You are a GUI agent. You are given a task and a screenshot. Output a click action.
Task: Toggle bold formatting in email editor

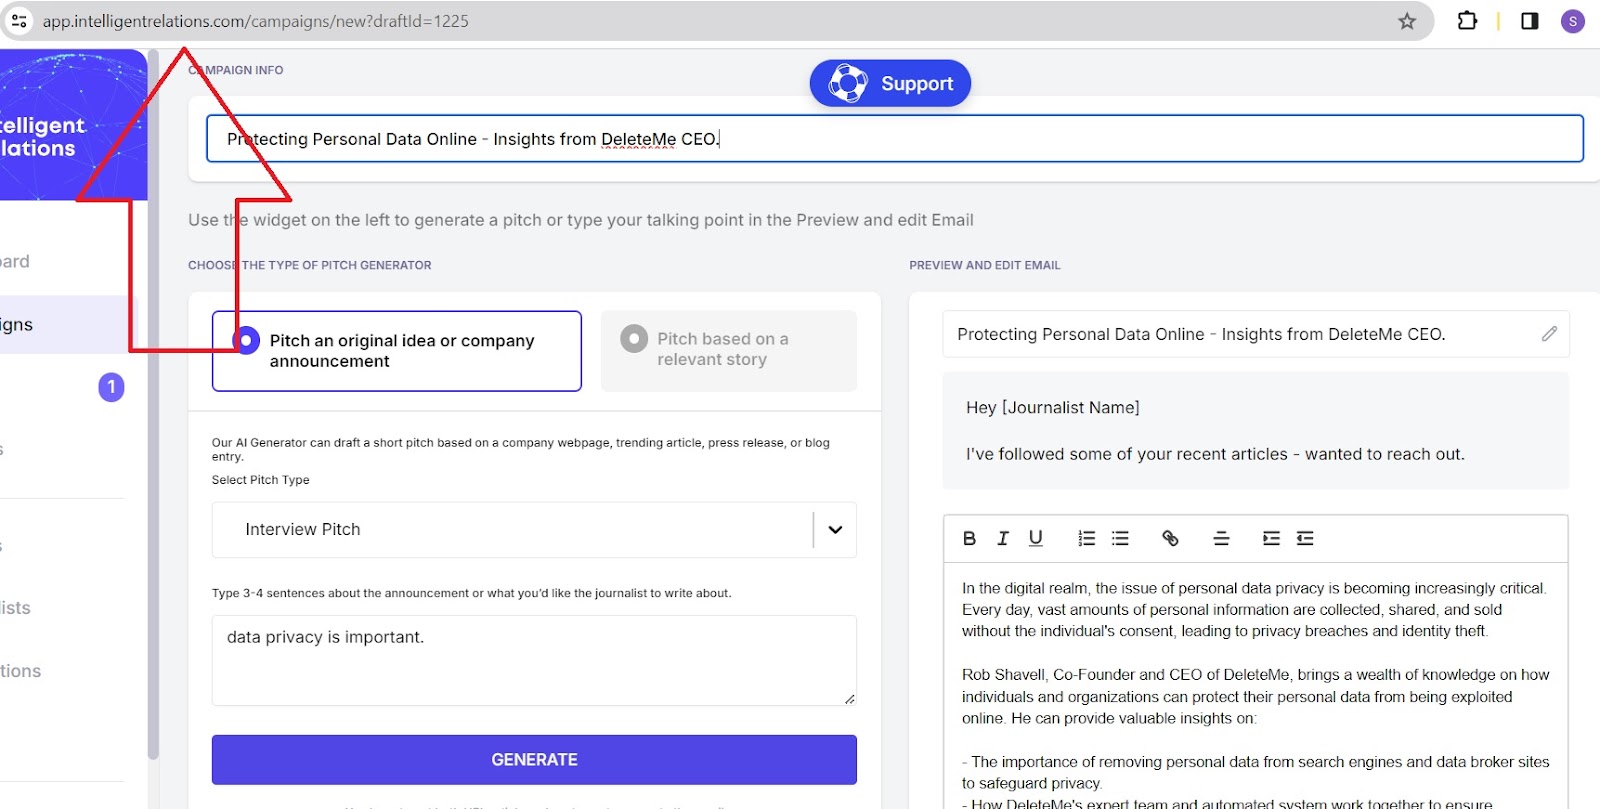click(x=969, y=538)
